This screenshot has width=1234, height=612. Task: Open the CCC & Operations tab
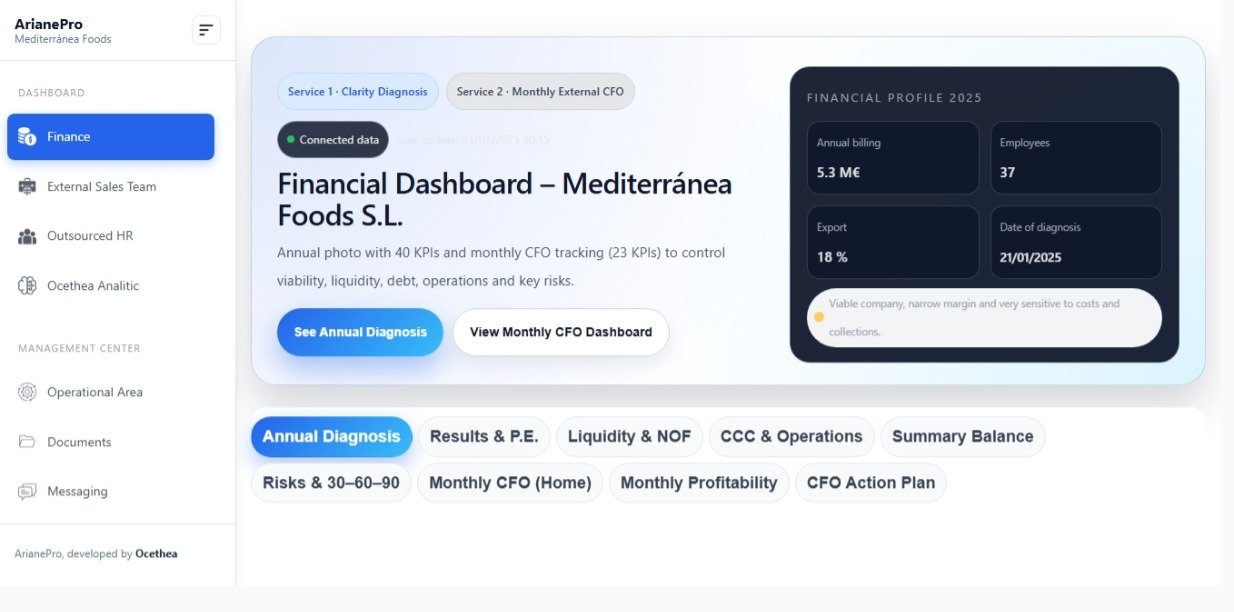791,437
